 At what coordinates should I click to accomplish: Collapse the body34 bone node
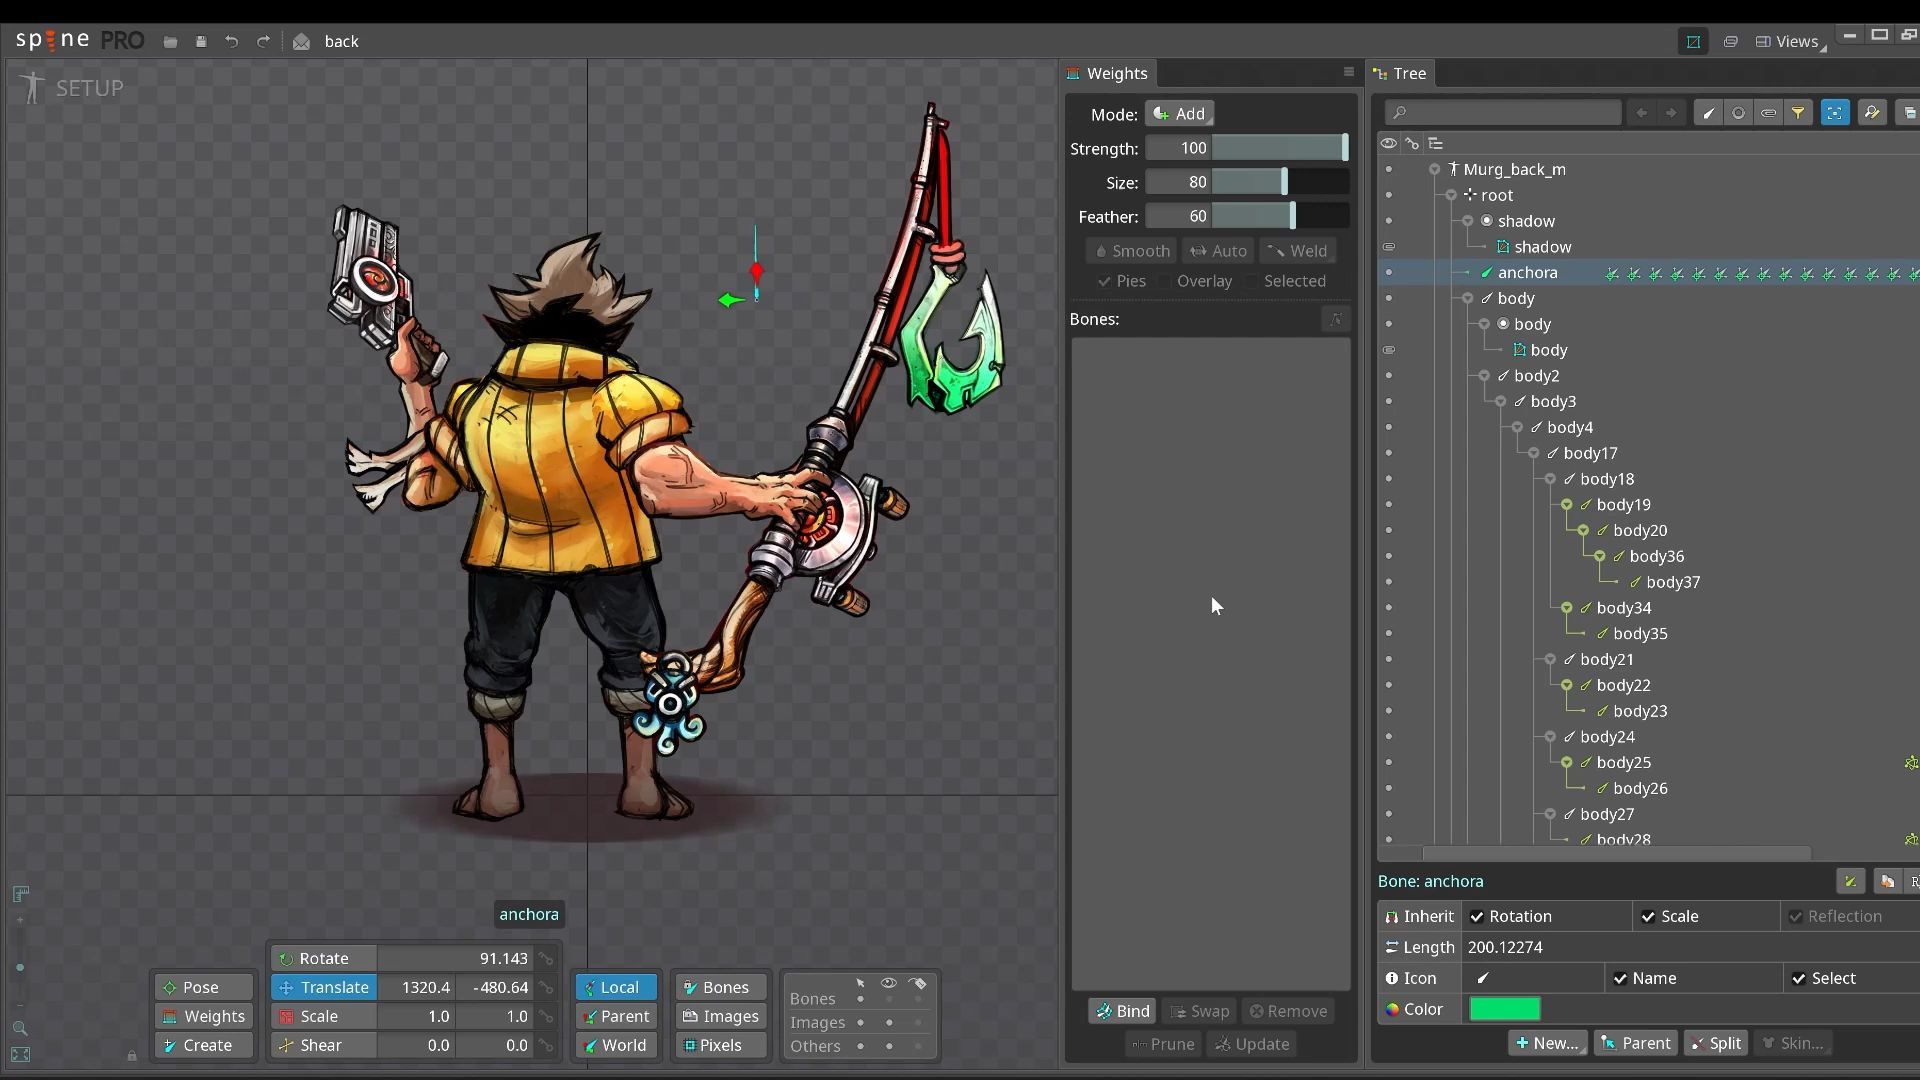point(1567,608)
